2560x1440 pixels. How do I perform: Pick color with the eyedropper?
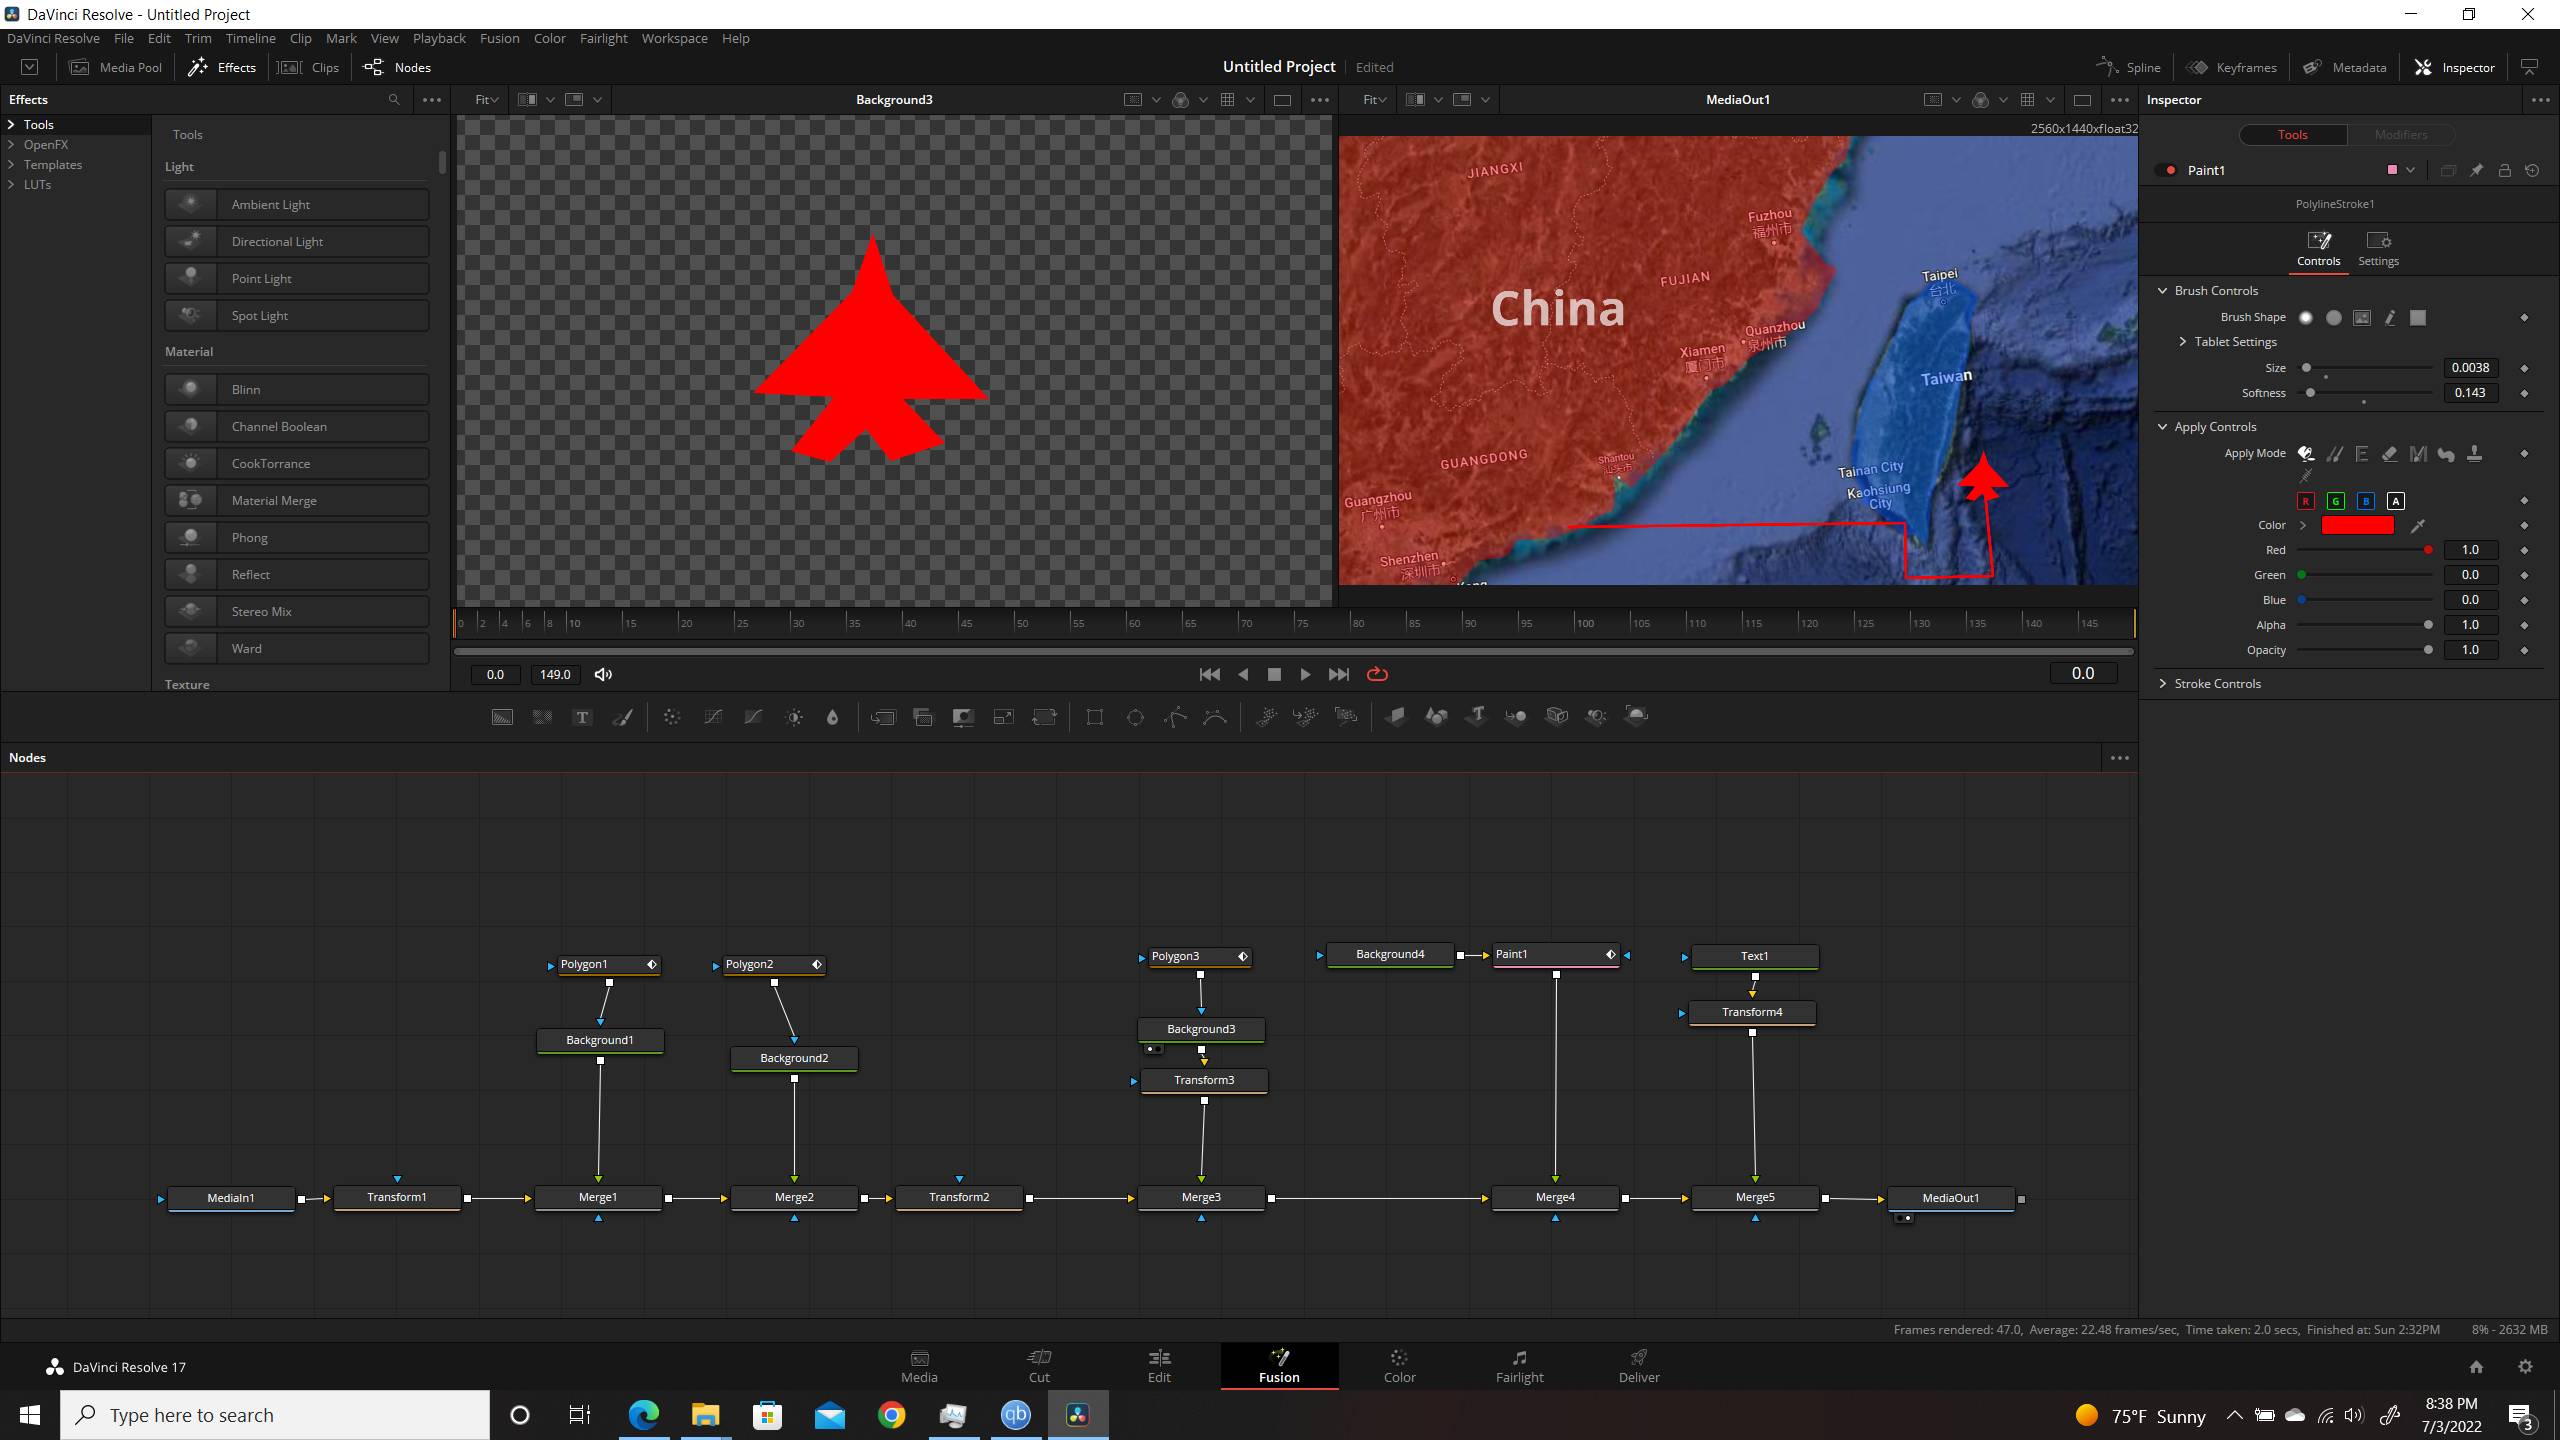pyautogui.click(x=2418, y=525)
